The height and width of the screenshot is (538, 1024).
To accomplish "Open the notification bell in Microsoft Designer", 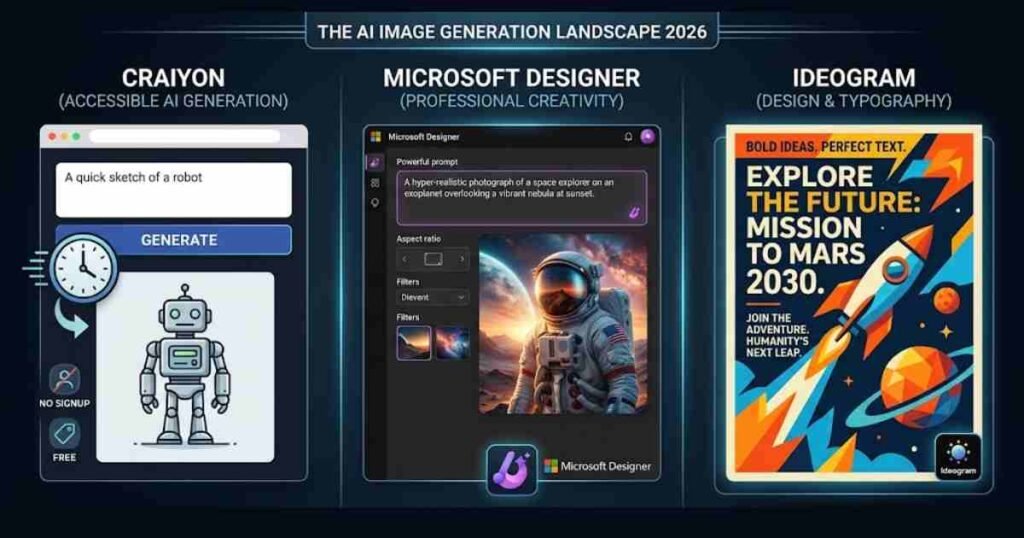I will (628, 136).
